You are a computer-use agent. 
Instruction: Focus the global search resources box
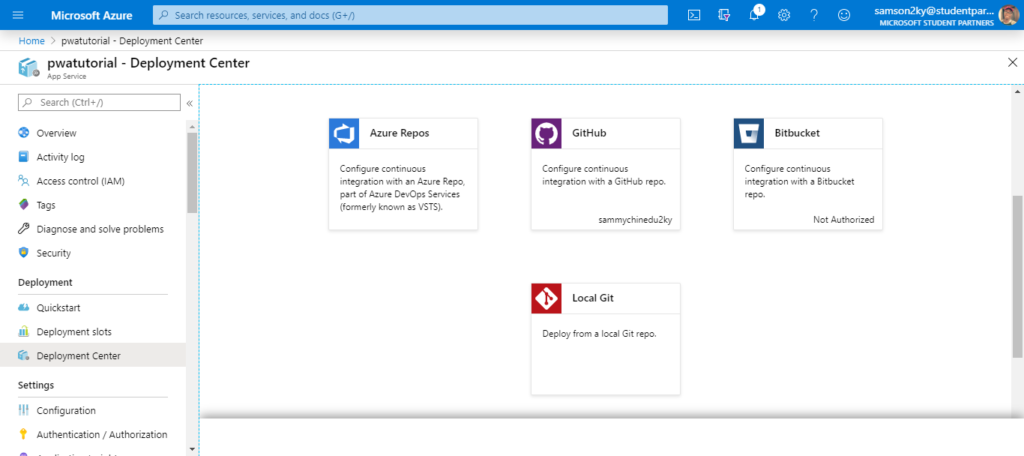coord(410,15)
